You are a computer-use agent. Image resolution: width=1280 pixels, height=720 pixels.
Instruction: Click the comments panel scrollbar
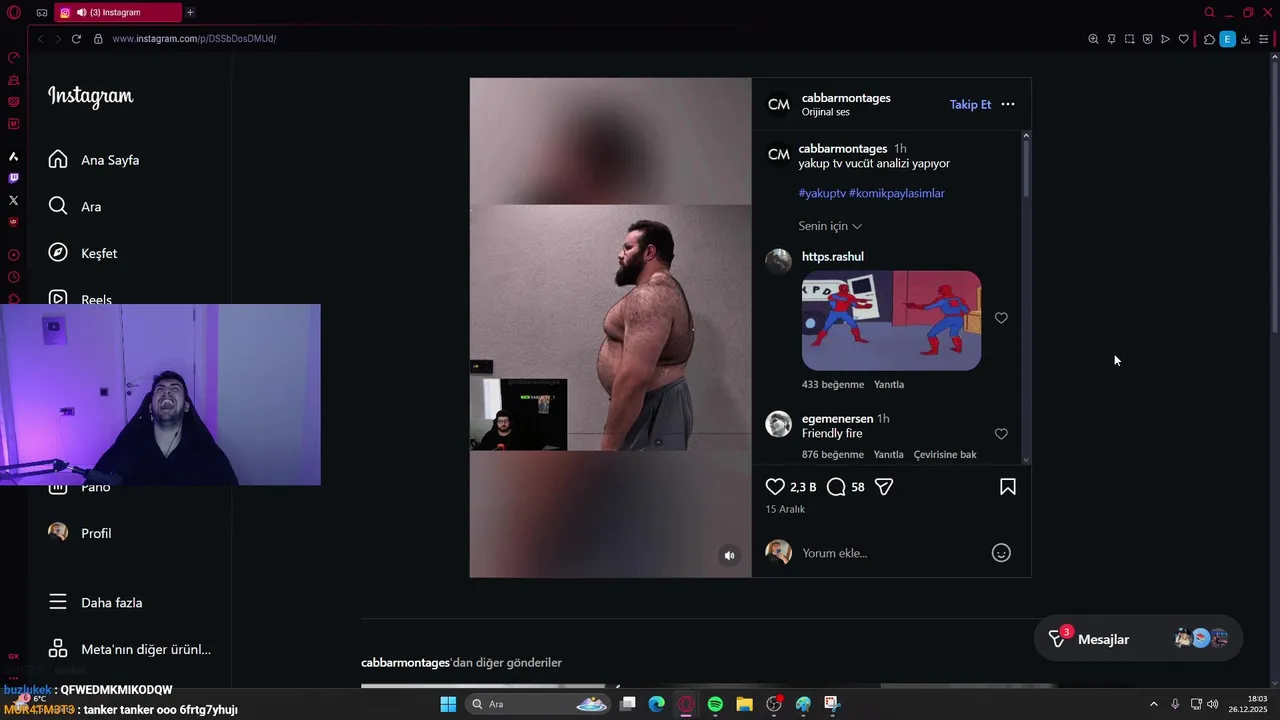click(x=1026, y=169)
